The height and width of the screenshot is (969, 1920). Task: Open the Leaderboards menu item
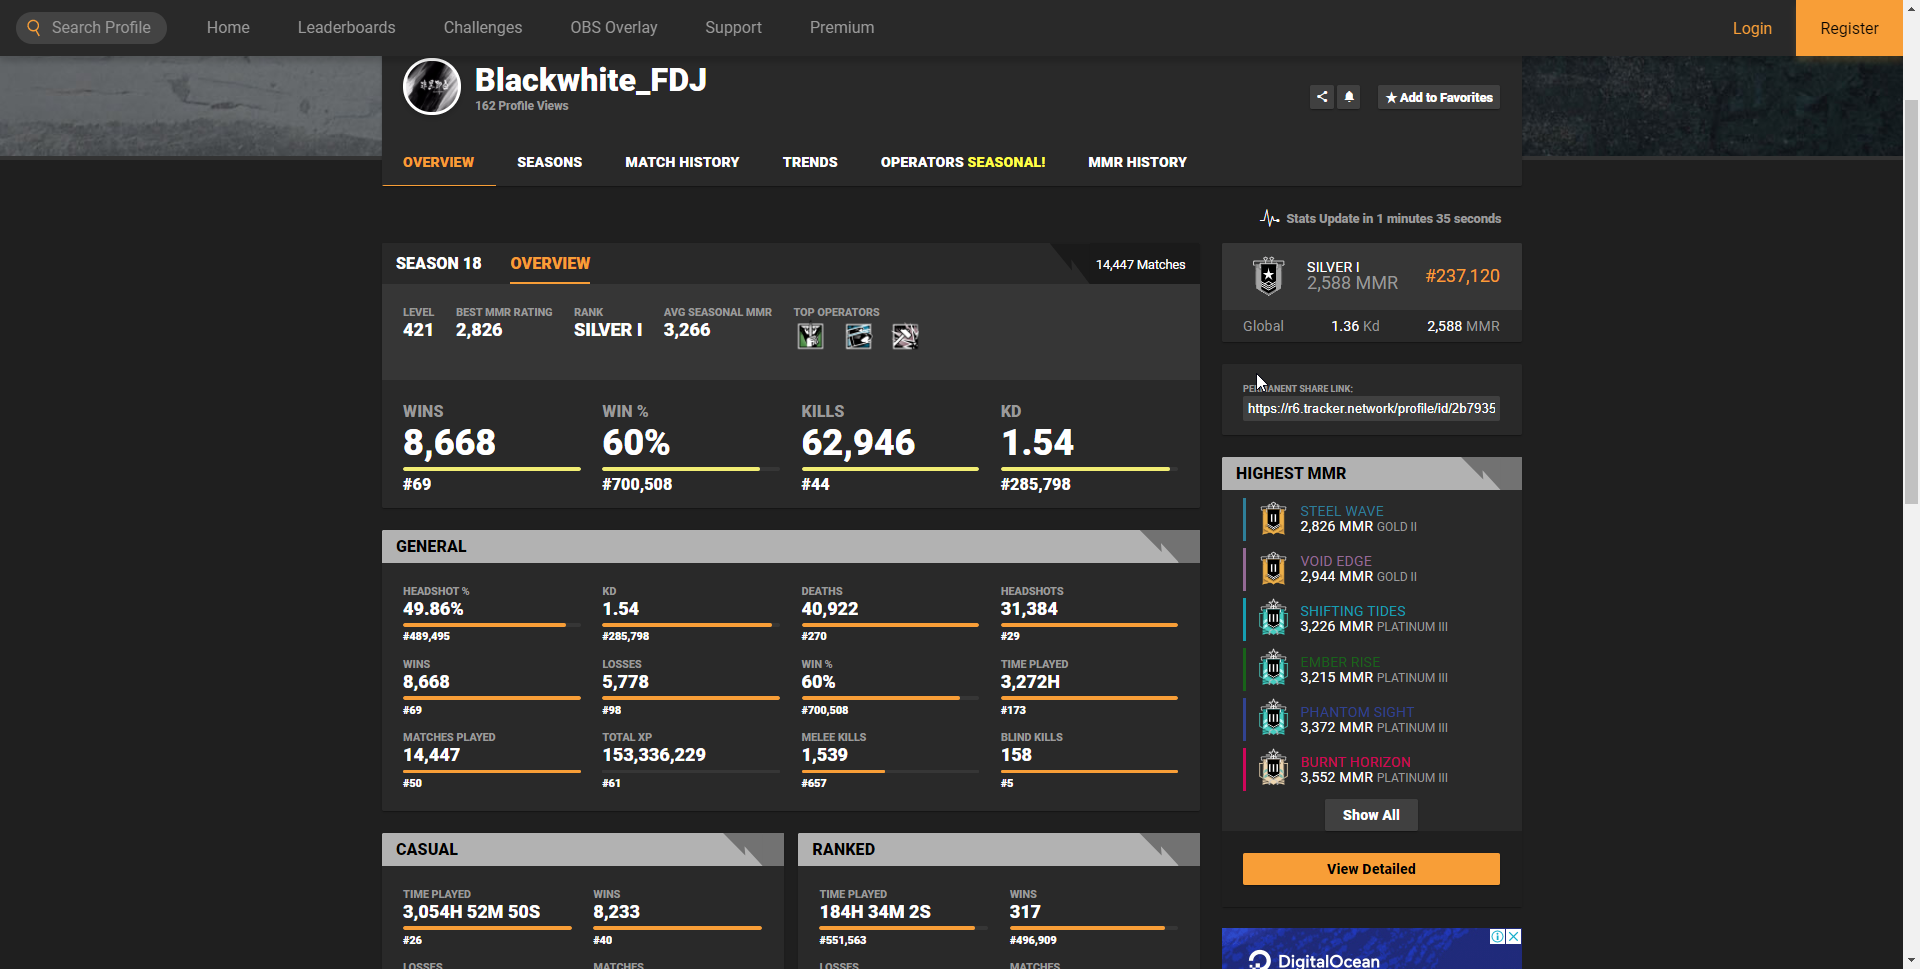pyautogui.click(x=346, y=28)
